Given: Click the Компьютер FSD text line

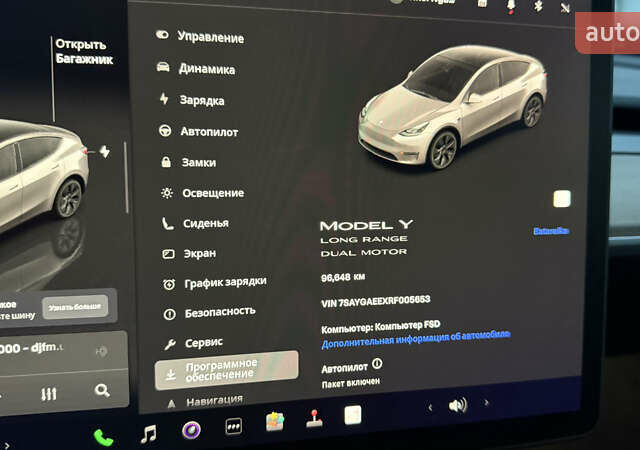Looking at the screenshot, I should (x=380, y=326).
